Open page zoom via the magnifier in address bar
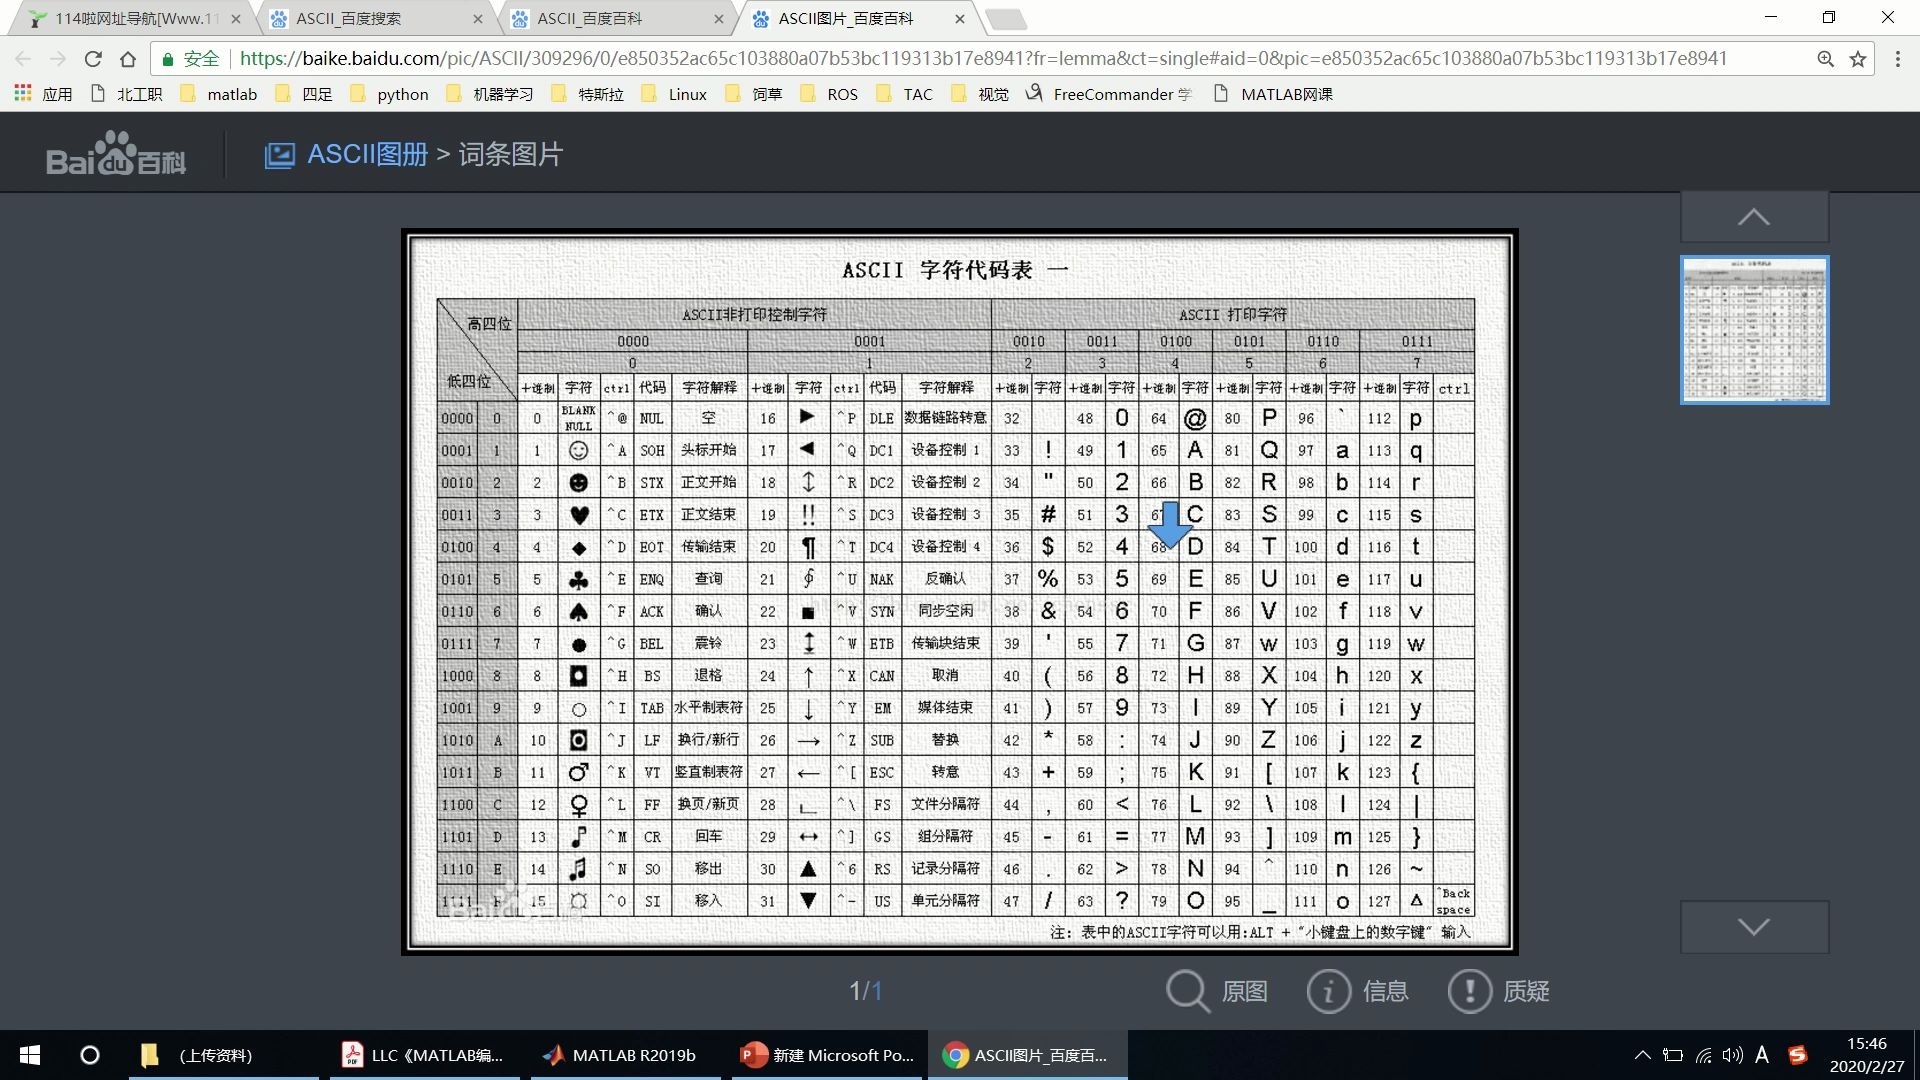1920x1080 pixels. coord(1825,58)
